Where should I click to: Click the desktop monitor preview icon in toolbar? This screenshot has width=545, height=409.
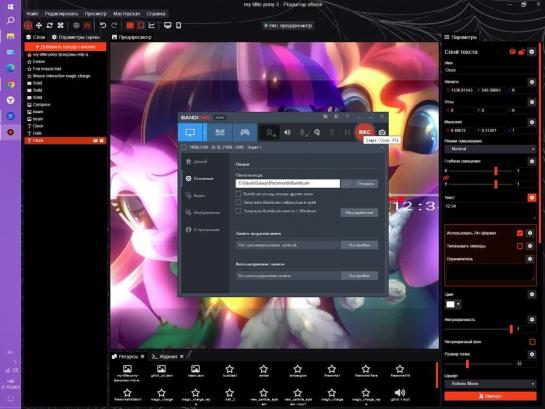click(168, 25)
